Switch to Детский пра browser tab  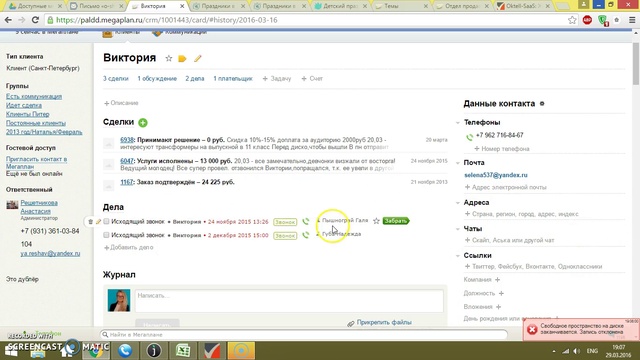[x=340, y=6]
